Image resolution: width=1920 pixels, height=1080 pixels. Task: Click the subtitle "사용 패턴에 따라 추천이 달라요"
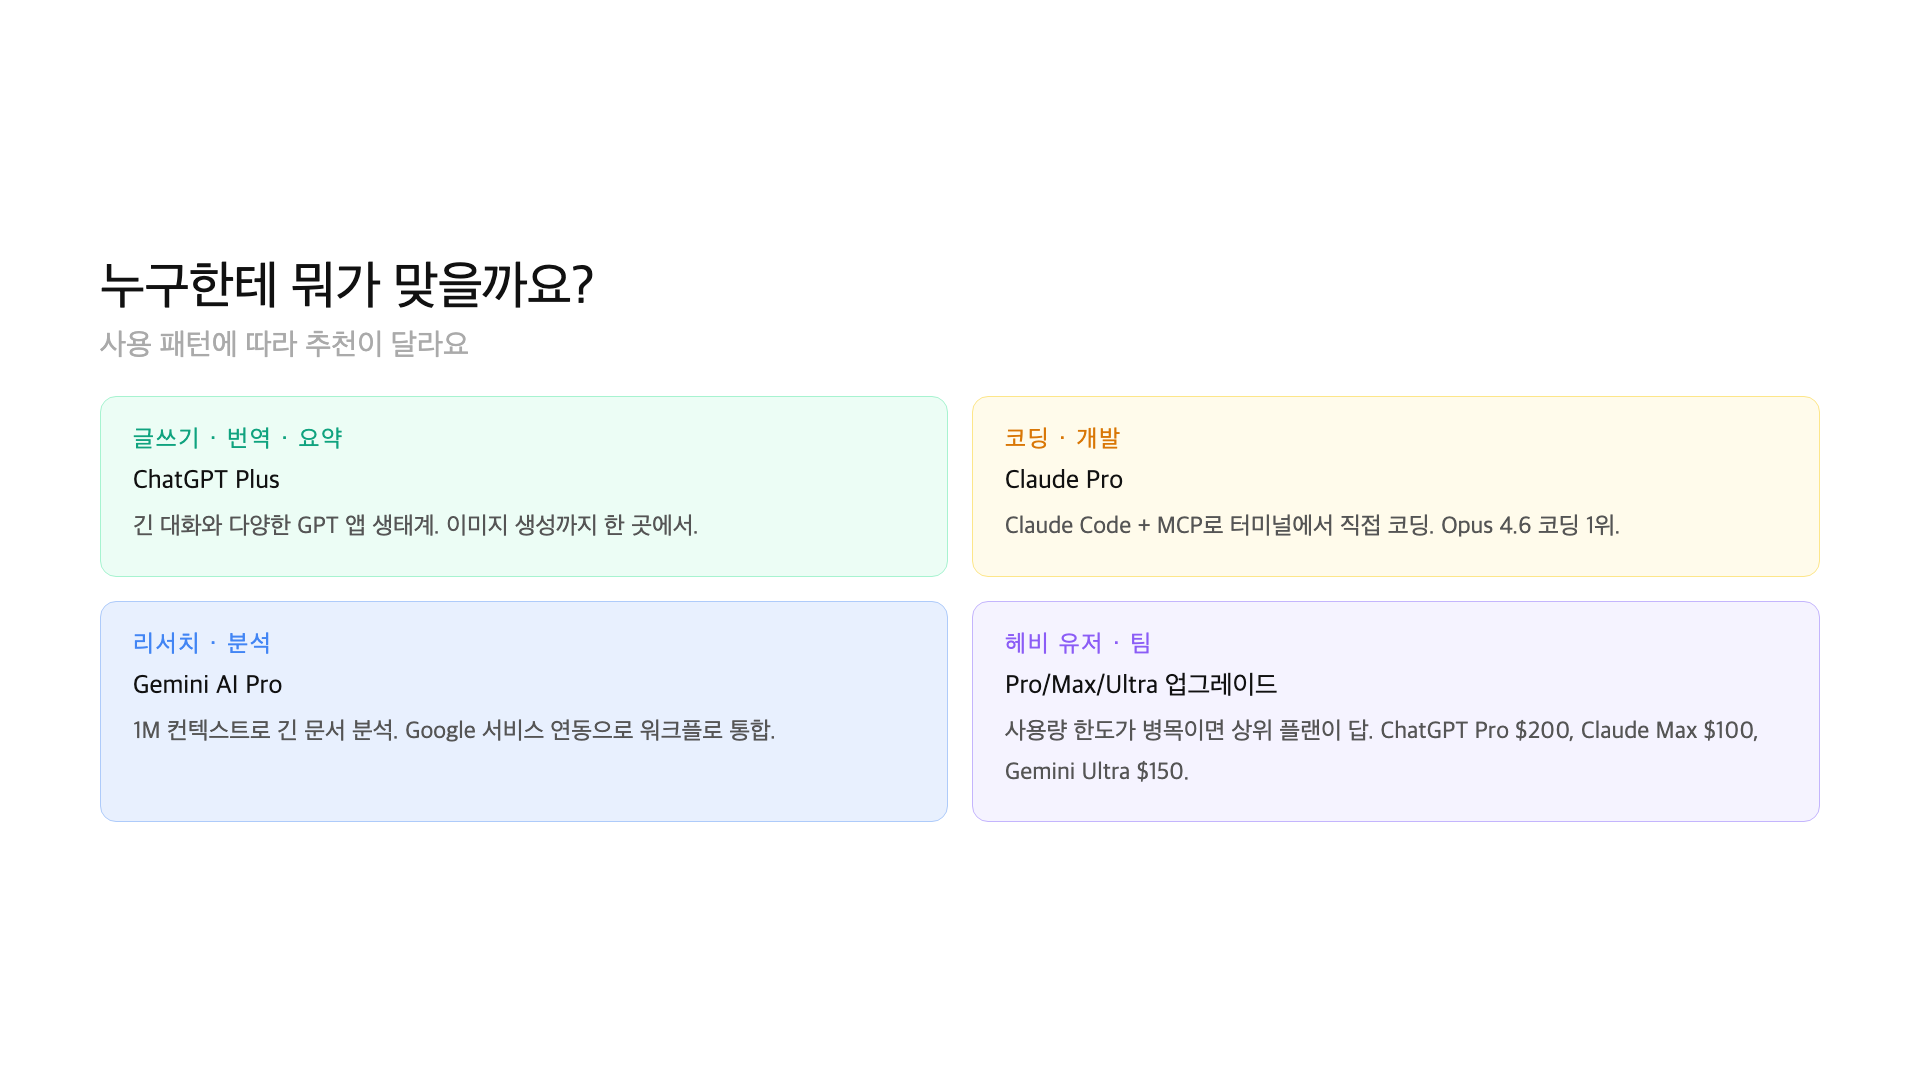[x=284, y=344]
